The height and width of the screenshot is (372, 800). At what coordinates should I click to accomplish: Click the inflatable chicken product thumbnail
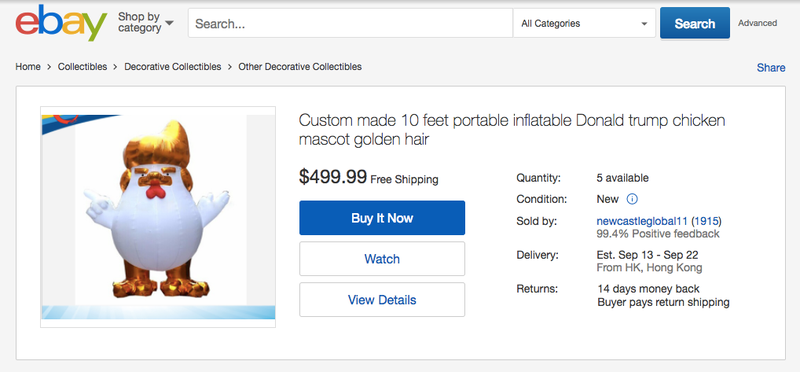tap(158, 217)
